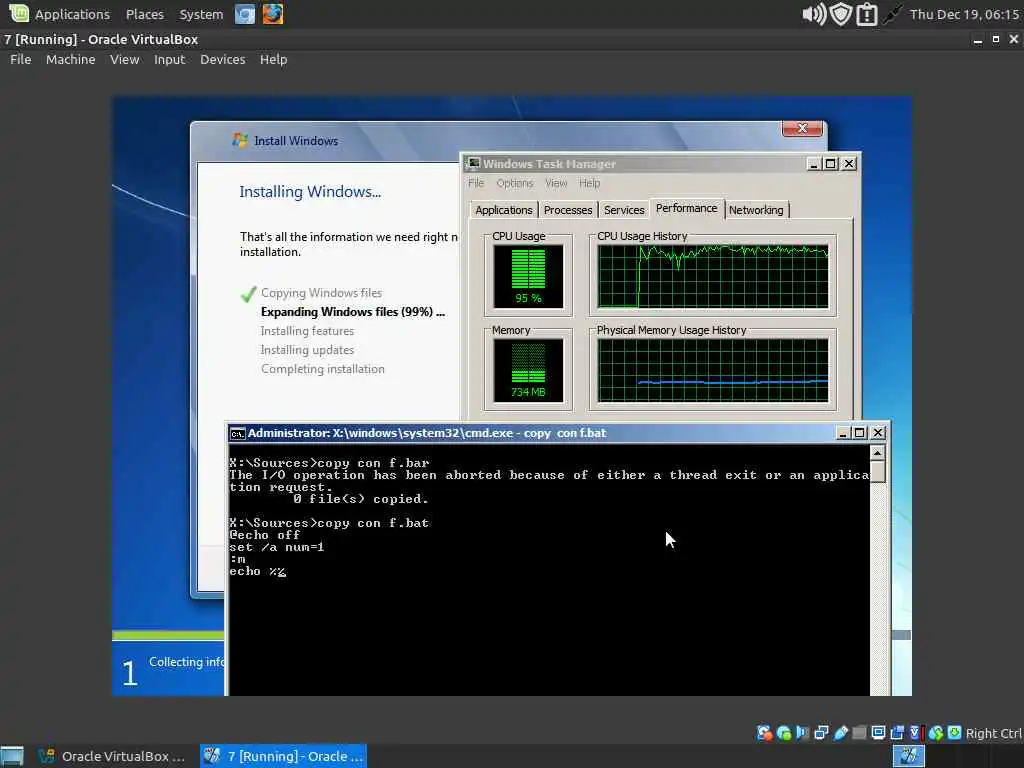Switch to Oracle VirtualBox Manager taskbar button

point(112,756)
